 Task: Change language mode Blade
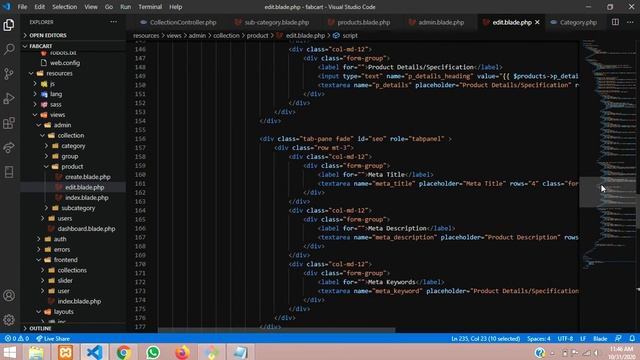(600, 338)
